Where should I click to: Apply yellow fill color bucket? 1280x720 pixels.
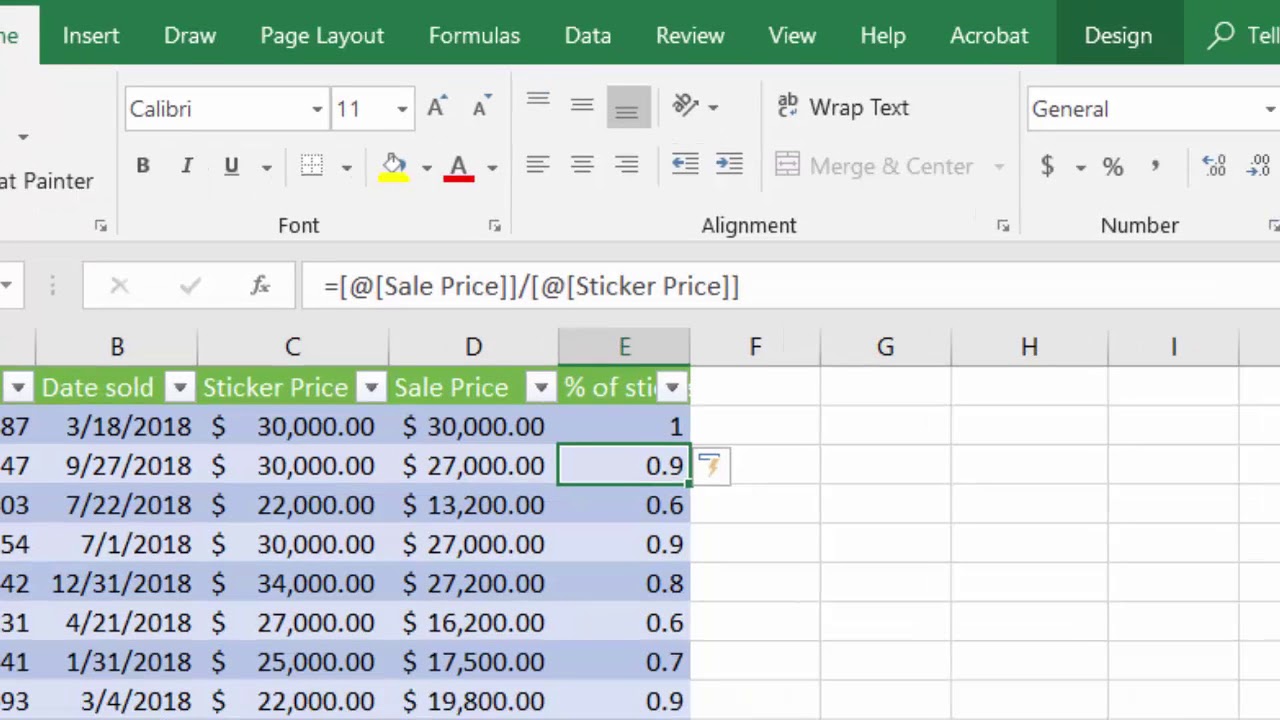click(x=393, y=166)
